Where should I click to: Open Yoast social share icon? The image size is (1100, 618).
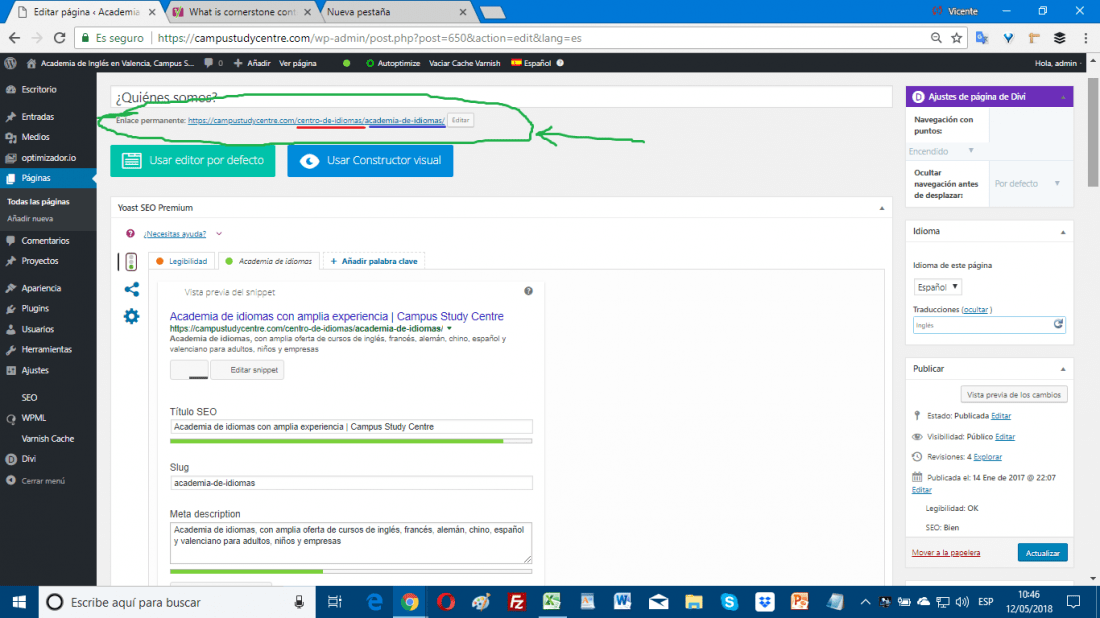[x=131, y=289]
